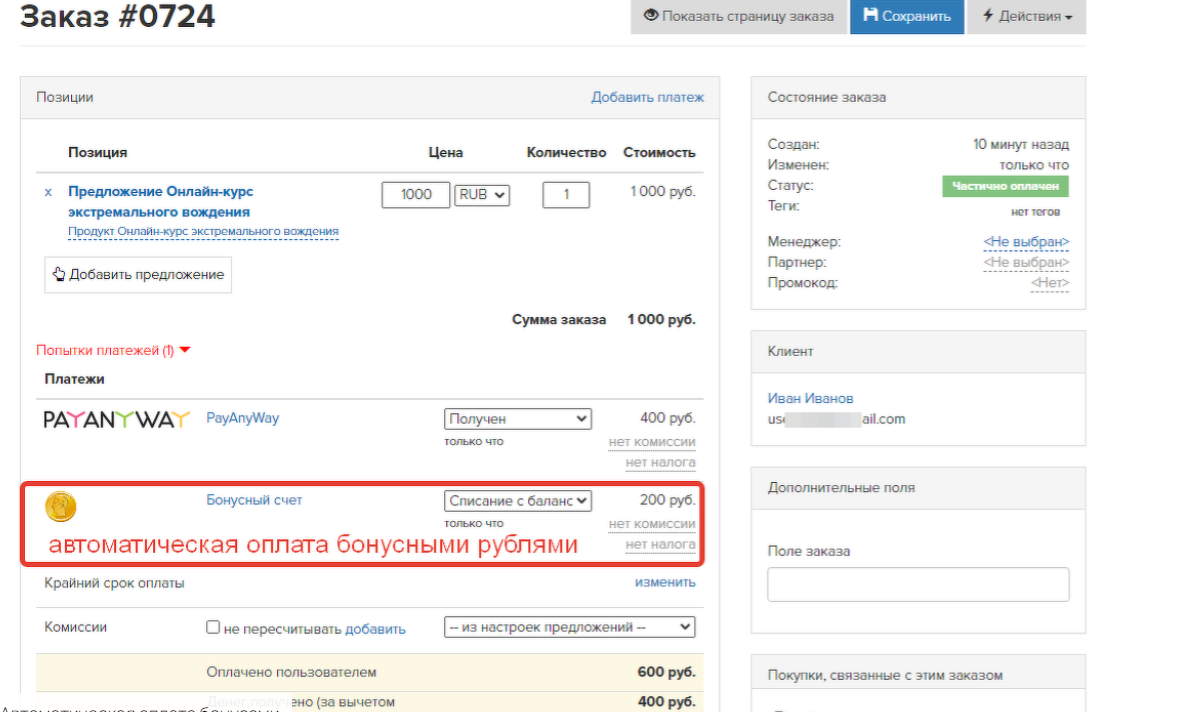This screenshot has height=712, width=1193.
Task: Remove position with the x mark
Action: coord(48,192)
